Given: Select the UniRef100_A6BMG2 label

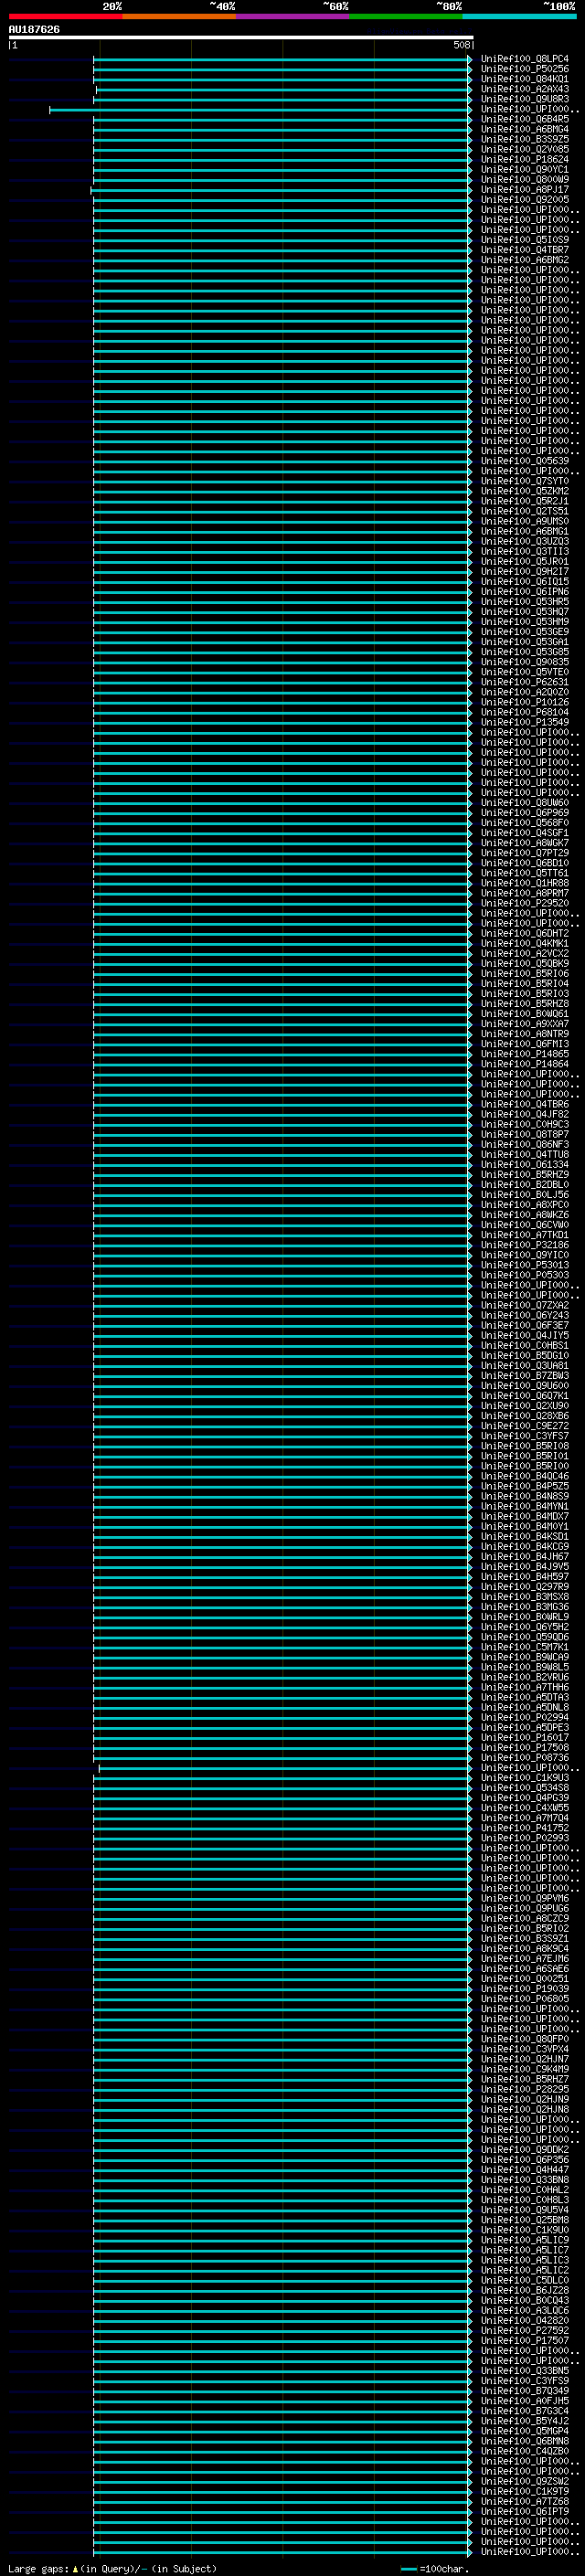Looking at the screenshot, I should pyautogui.click(x=525, y=260).
